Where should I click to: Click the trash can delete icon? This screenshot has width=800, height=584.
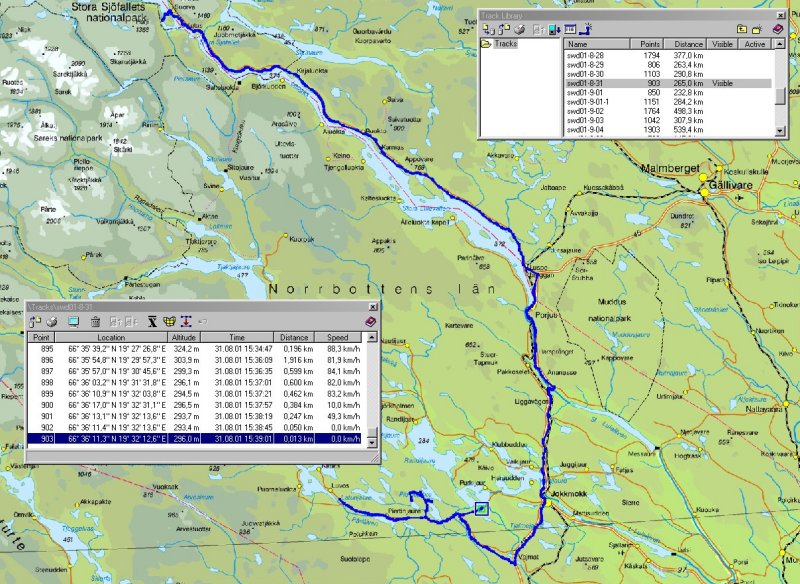[x=95, y=321]
